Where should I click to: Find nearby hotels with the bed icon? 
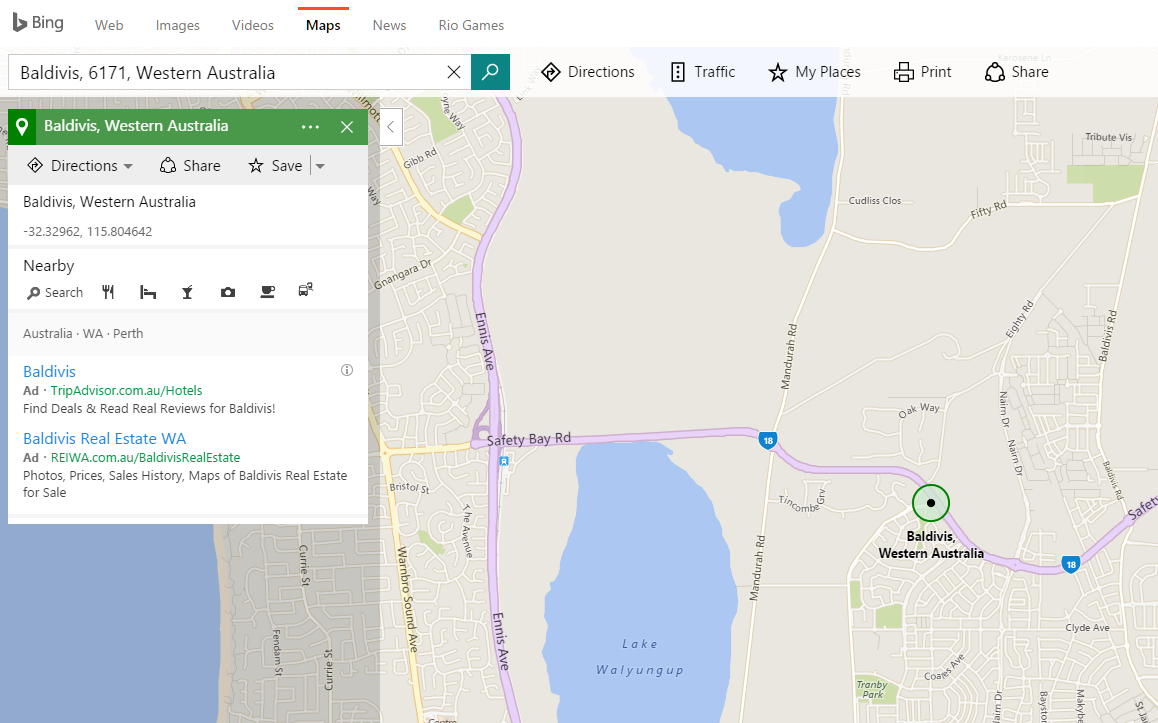coord(148,292)
